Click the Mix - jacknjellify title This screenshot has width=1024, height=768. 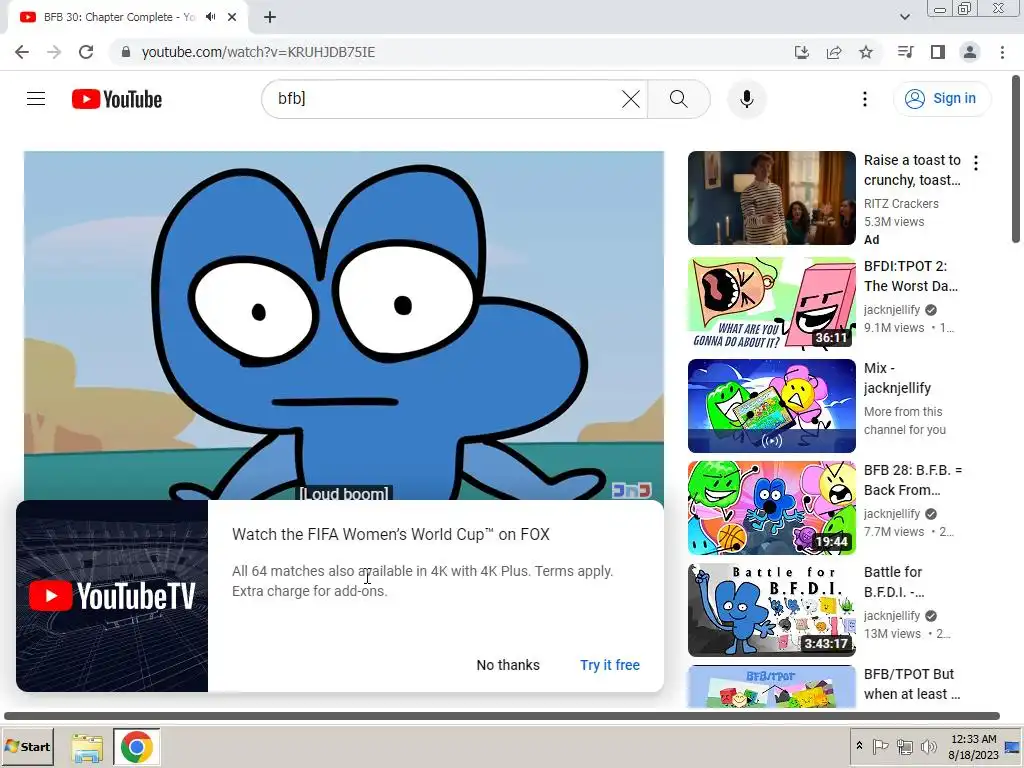coord(897,378)
